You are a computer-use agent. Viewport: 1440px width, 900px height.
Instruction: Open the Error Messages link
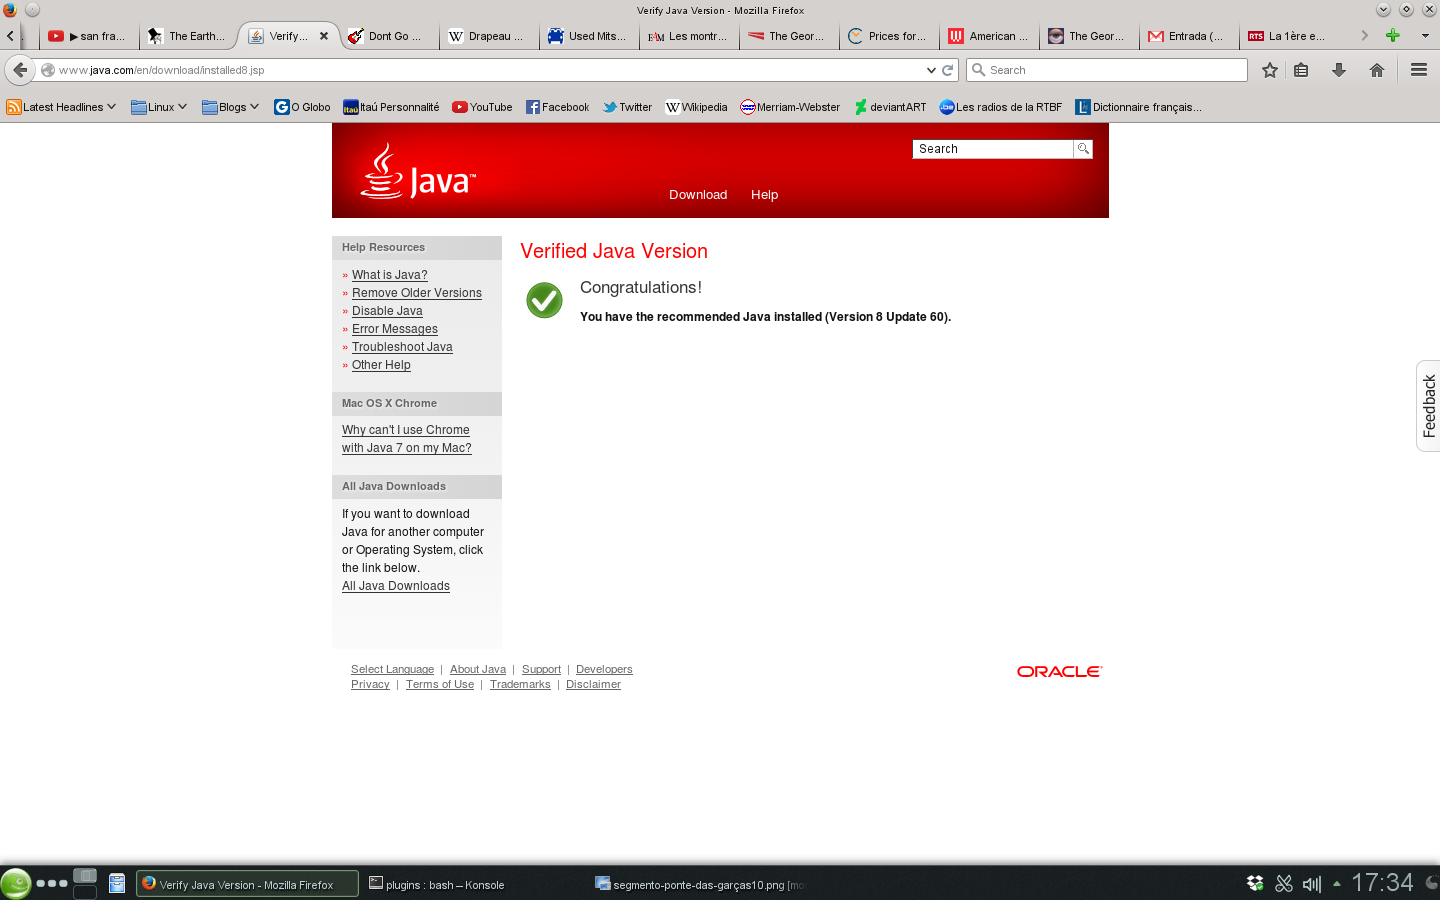[394, 329]
